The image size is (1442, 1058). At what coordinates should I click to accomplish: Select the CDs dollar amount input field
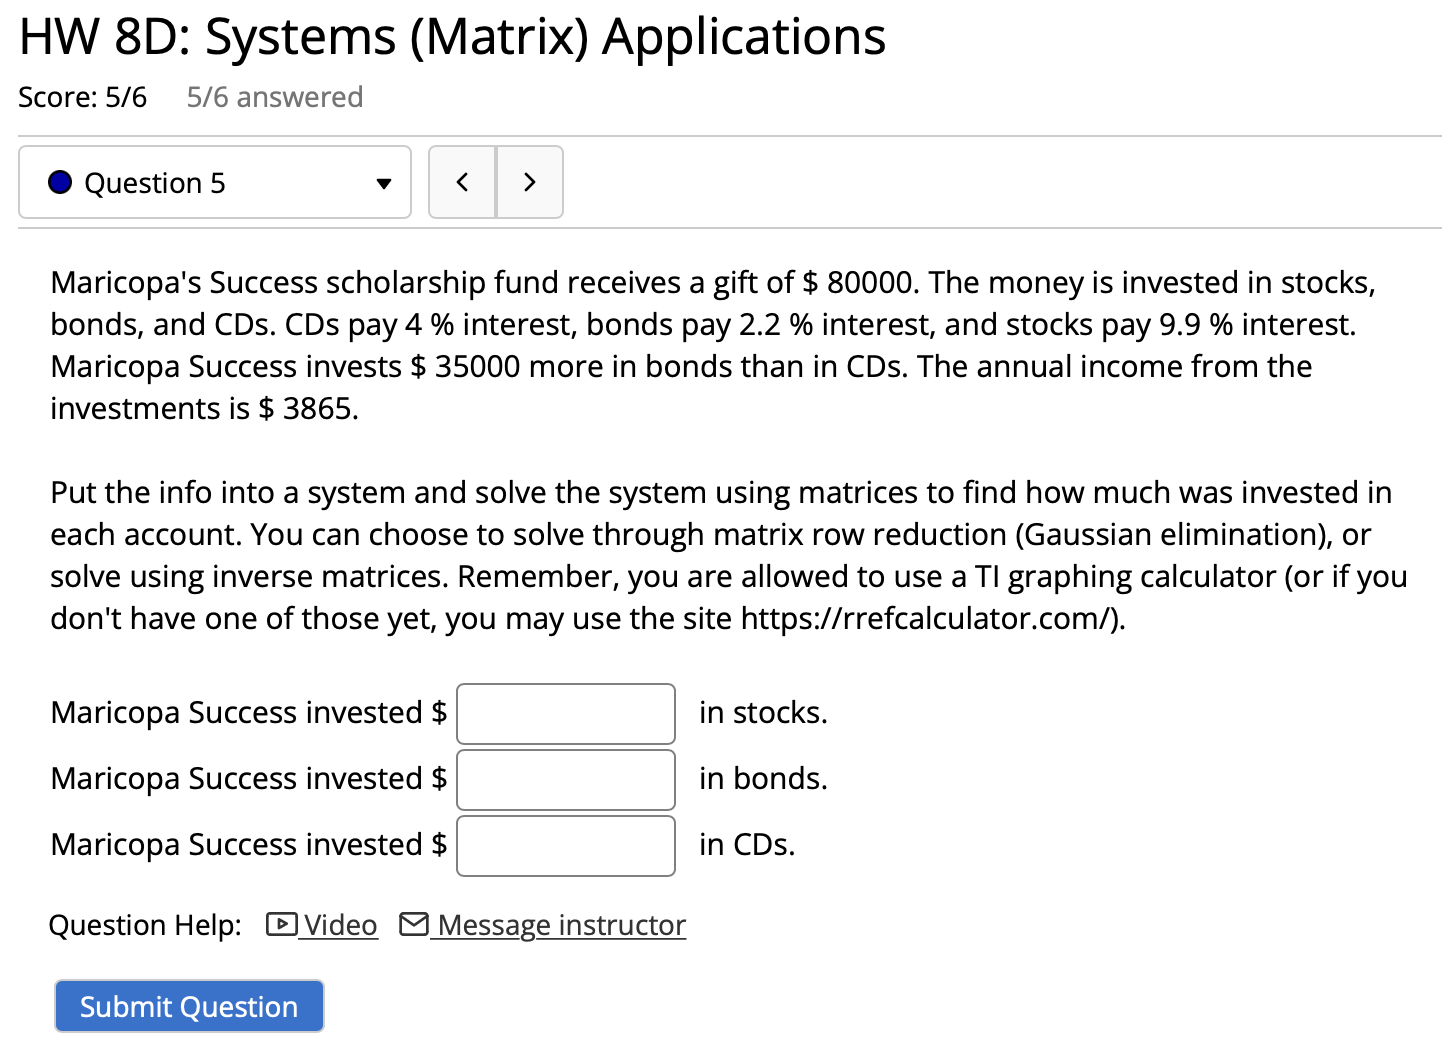[x=565, y=845]
